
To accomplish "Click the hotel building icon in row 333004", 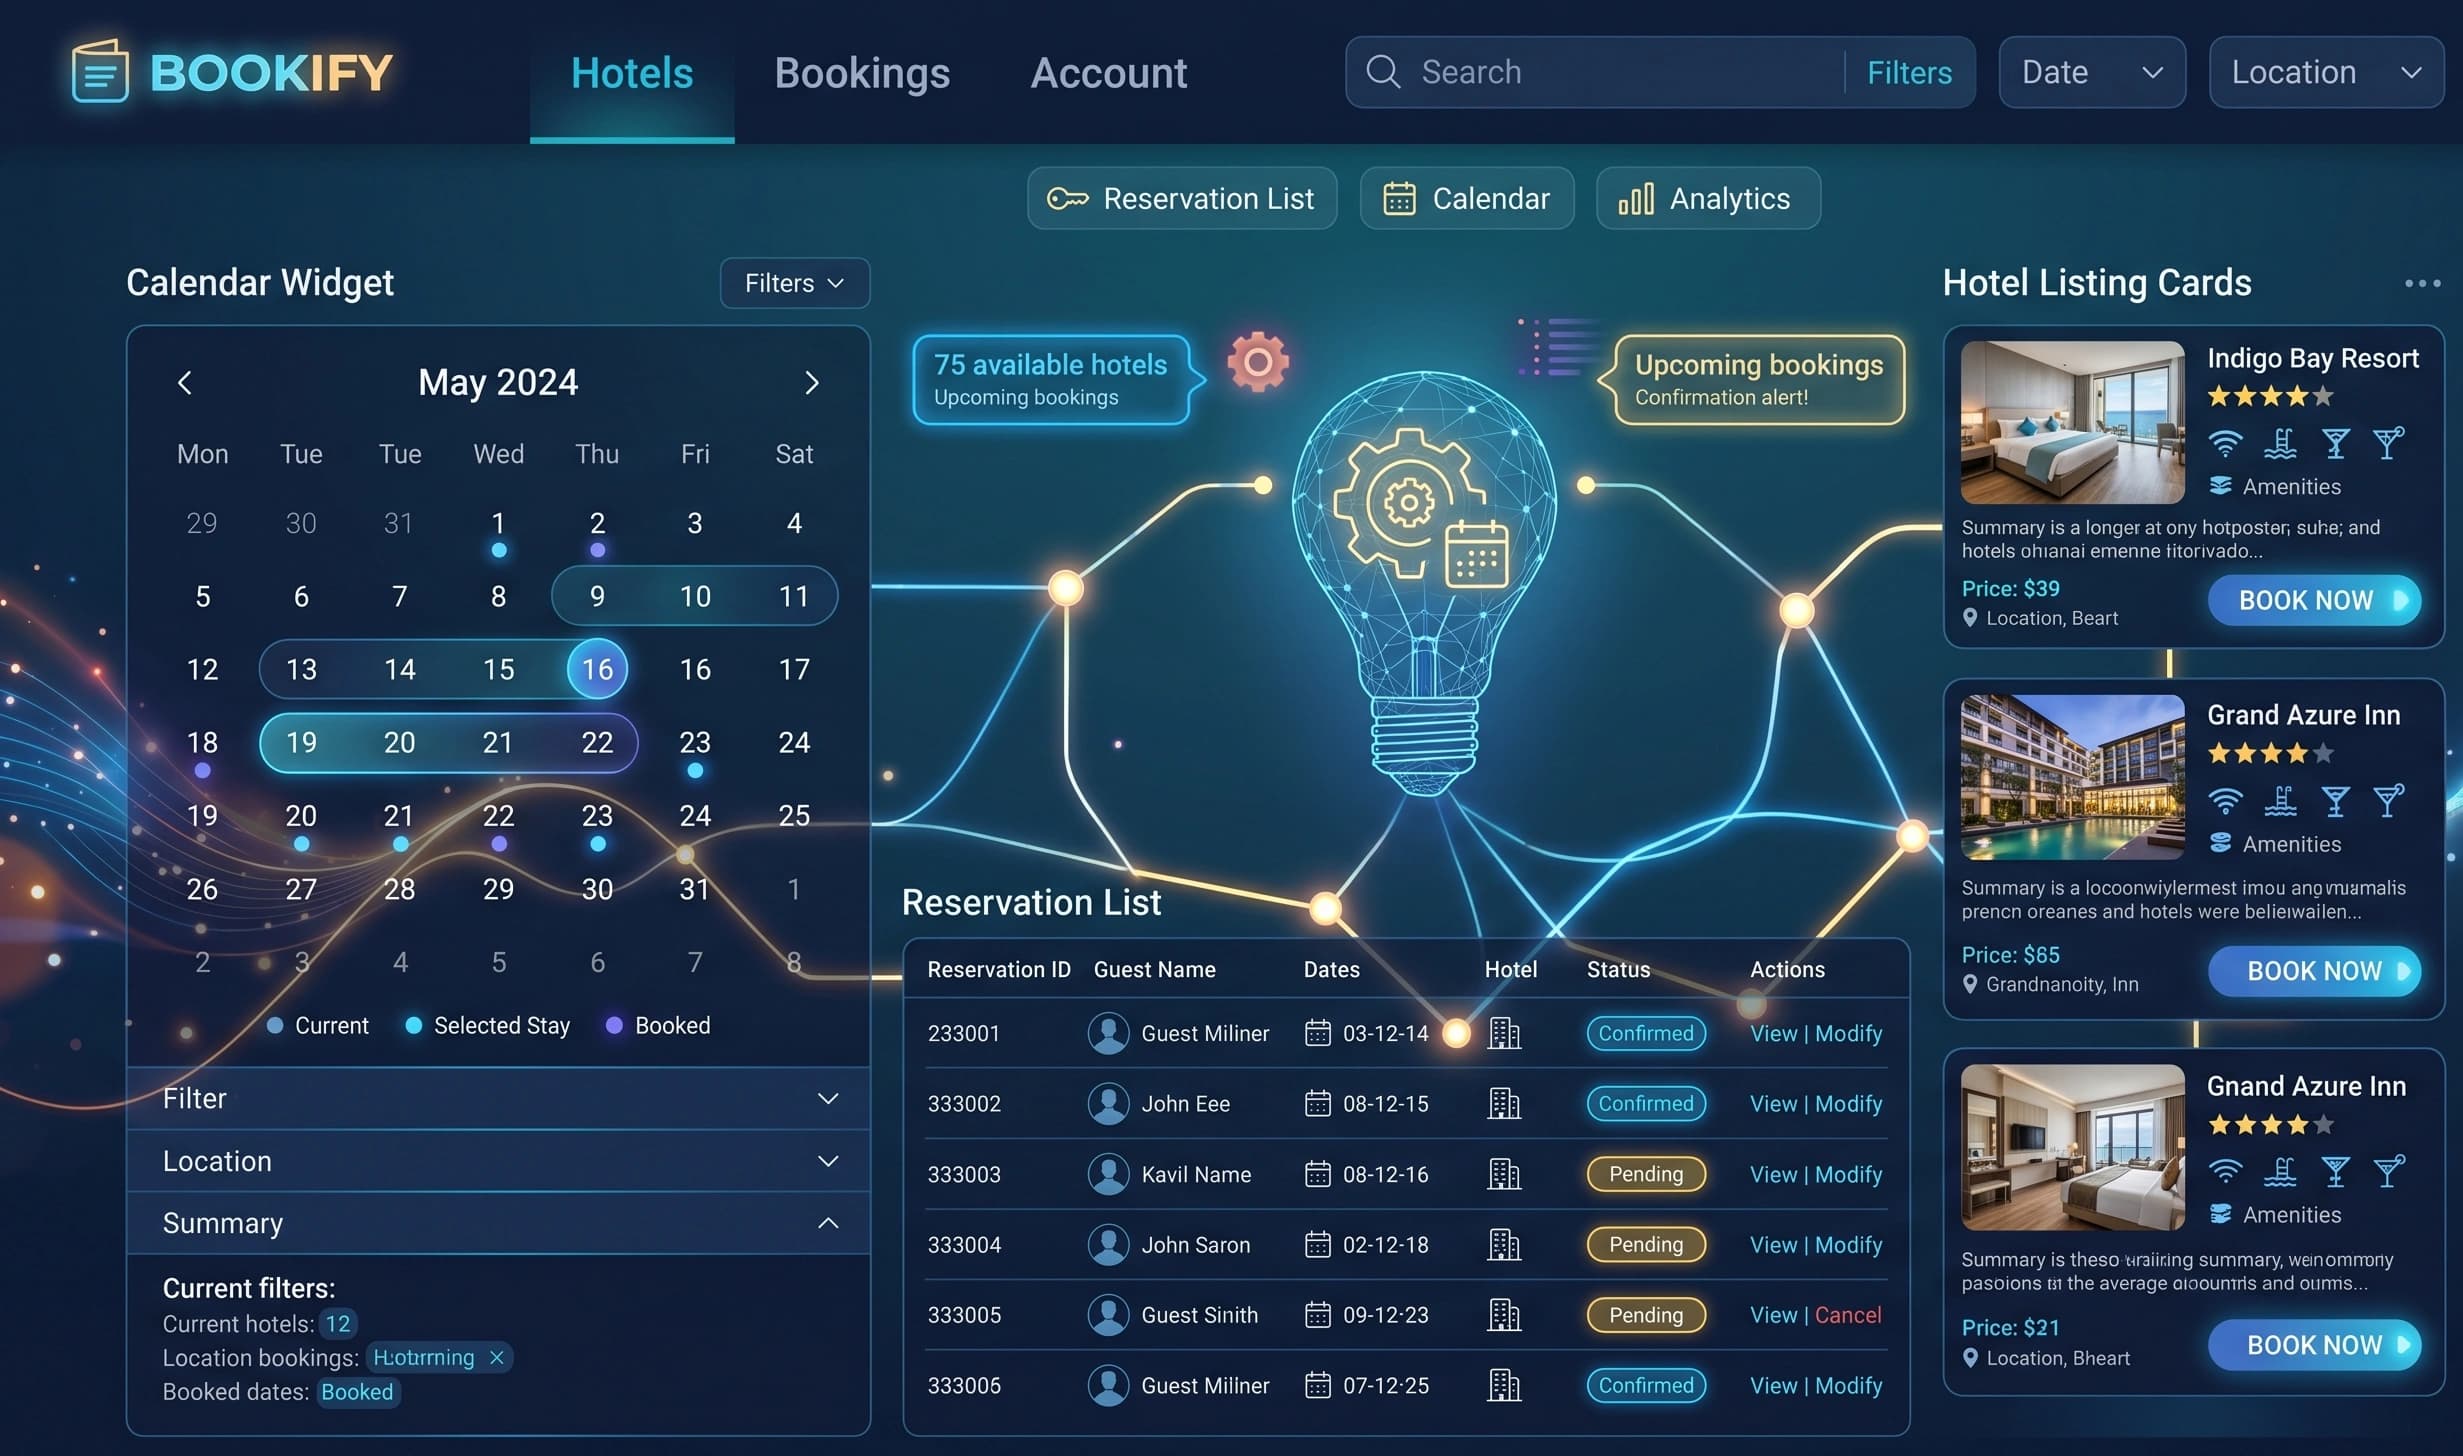I will coord(1504,1245).
